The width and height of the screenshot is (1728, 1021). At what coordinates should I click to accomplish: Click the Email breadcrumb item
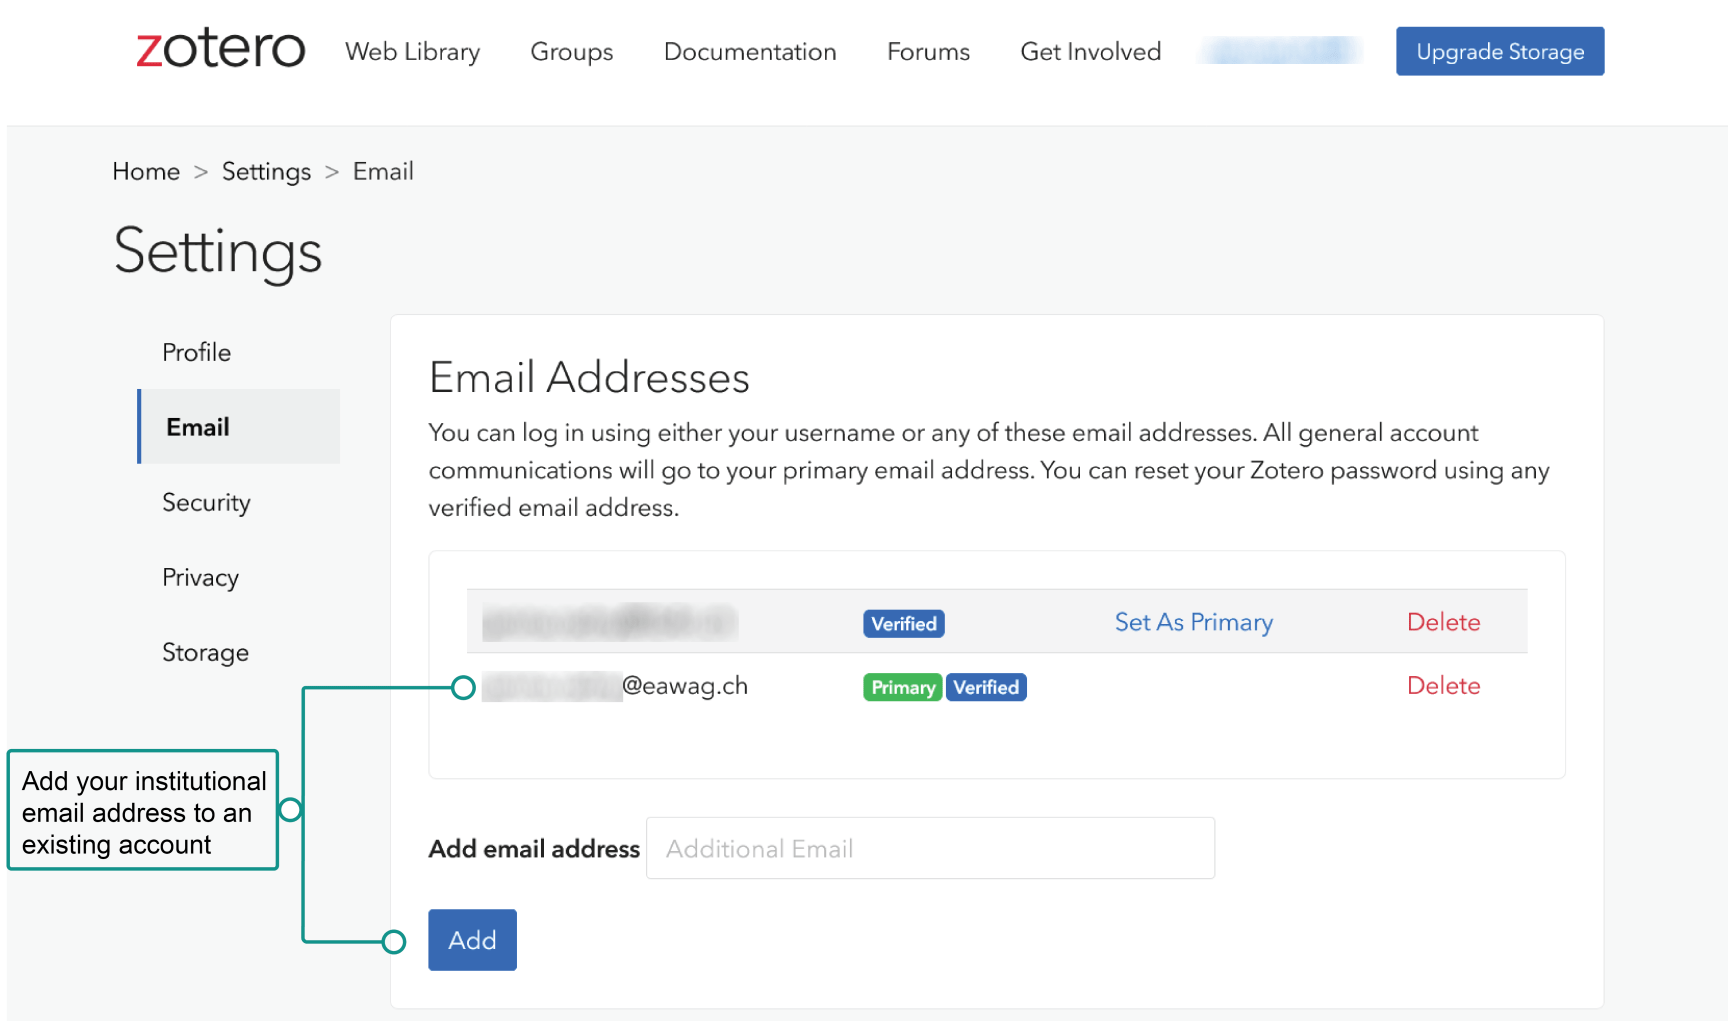[383, 172]
